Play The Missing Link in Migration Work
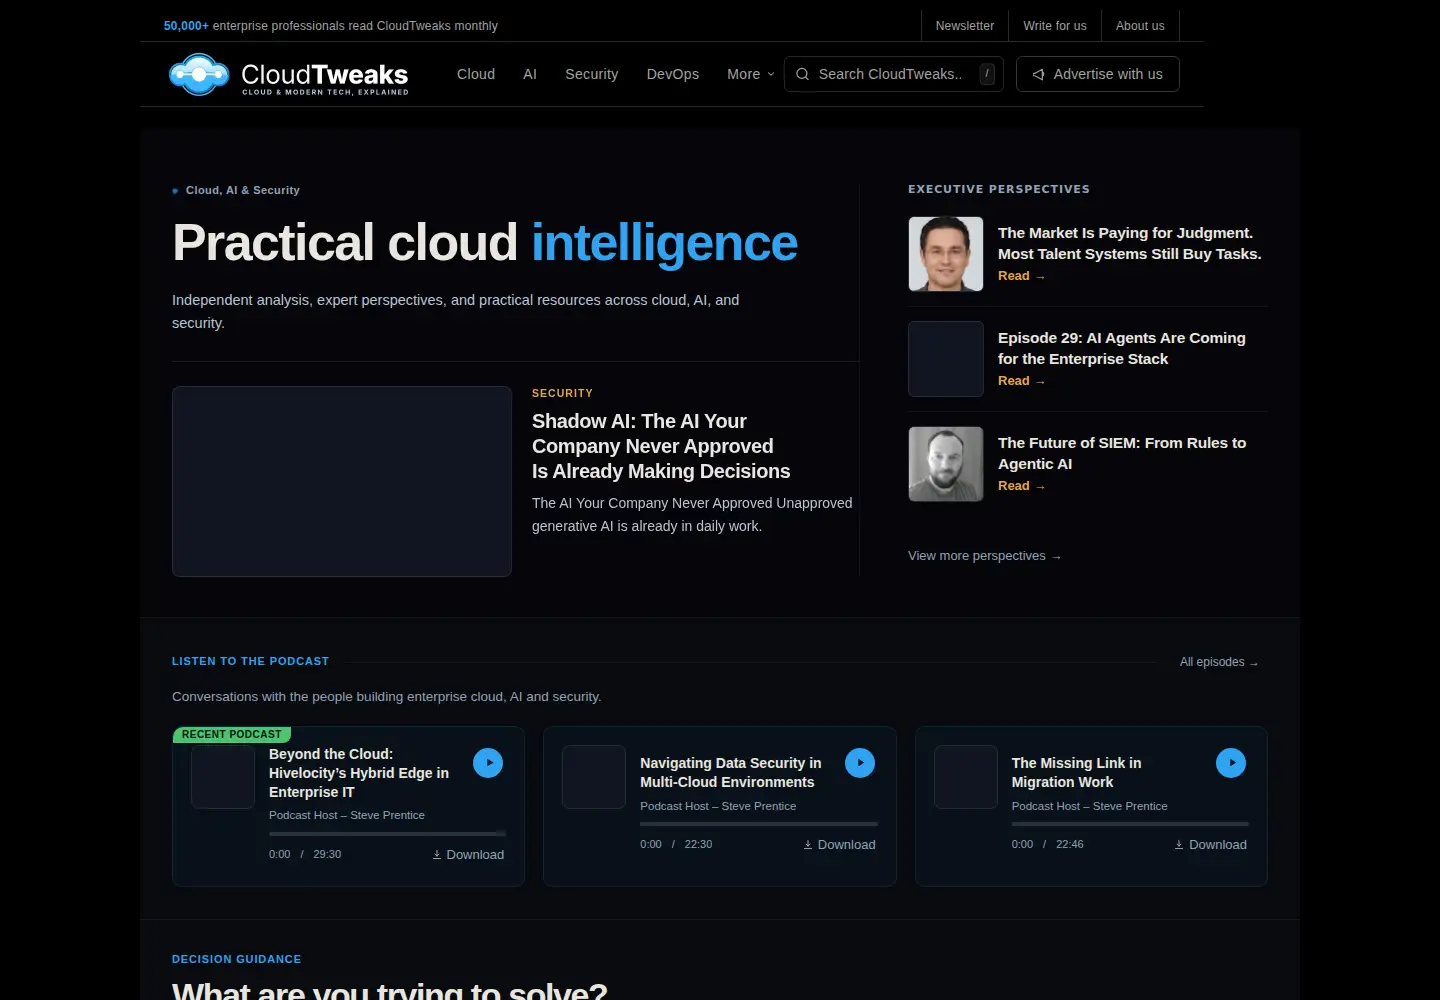The width and height of the screenshot is (1440, 1000). point(1231,763)
